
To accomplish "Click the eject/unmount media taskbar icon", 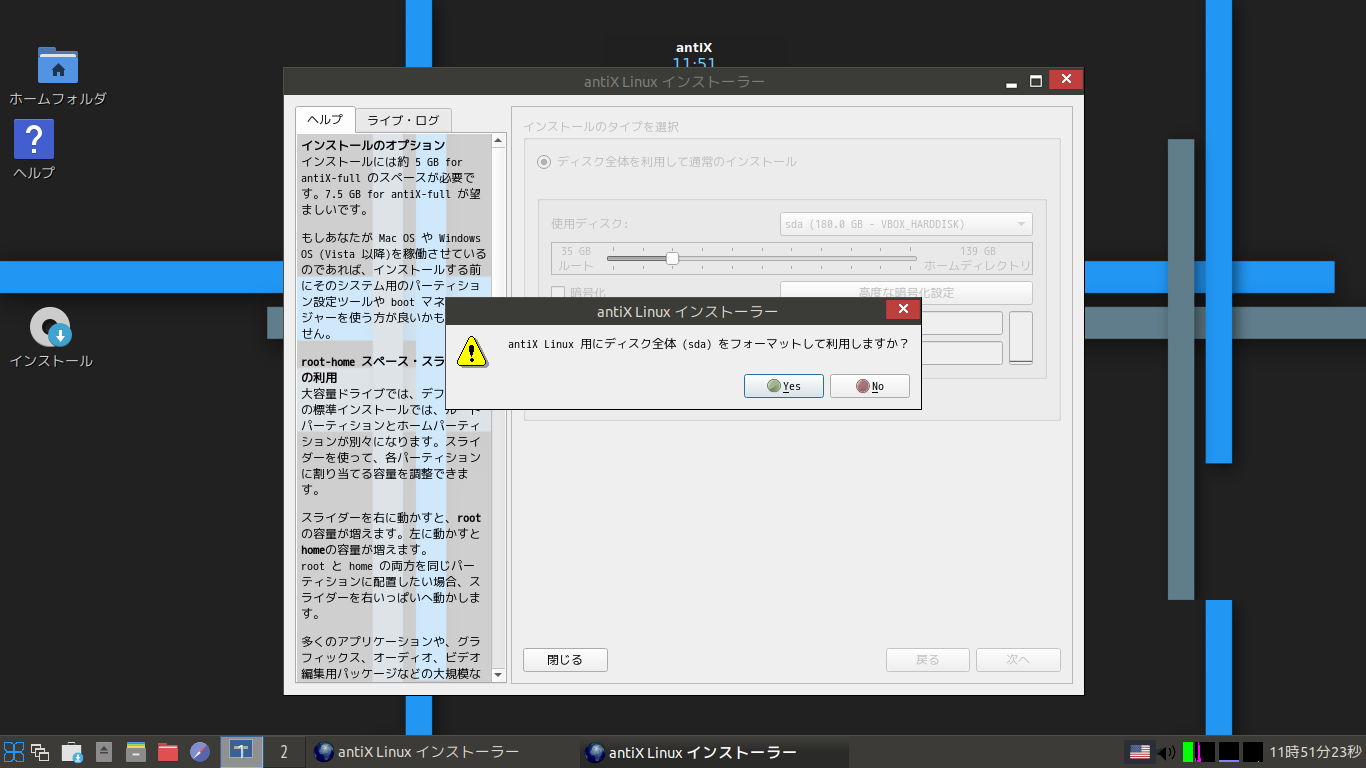I will pos(104,752).
